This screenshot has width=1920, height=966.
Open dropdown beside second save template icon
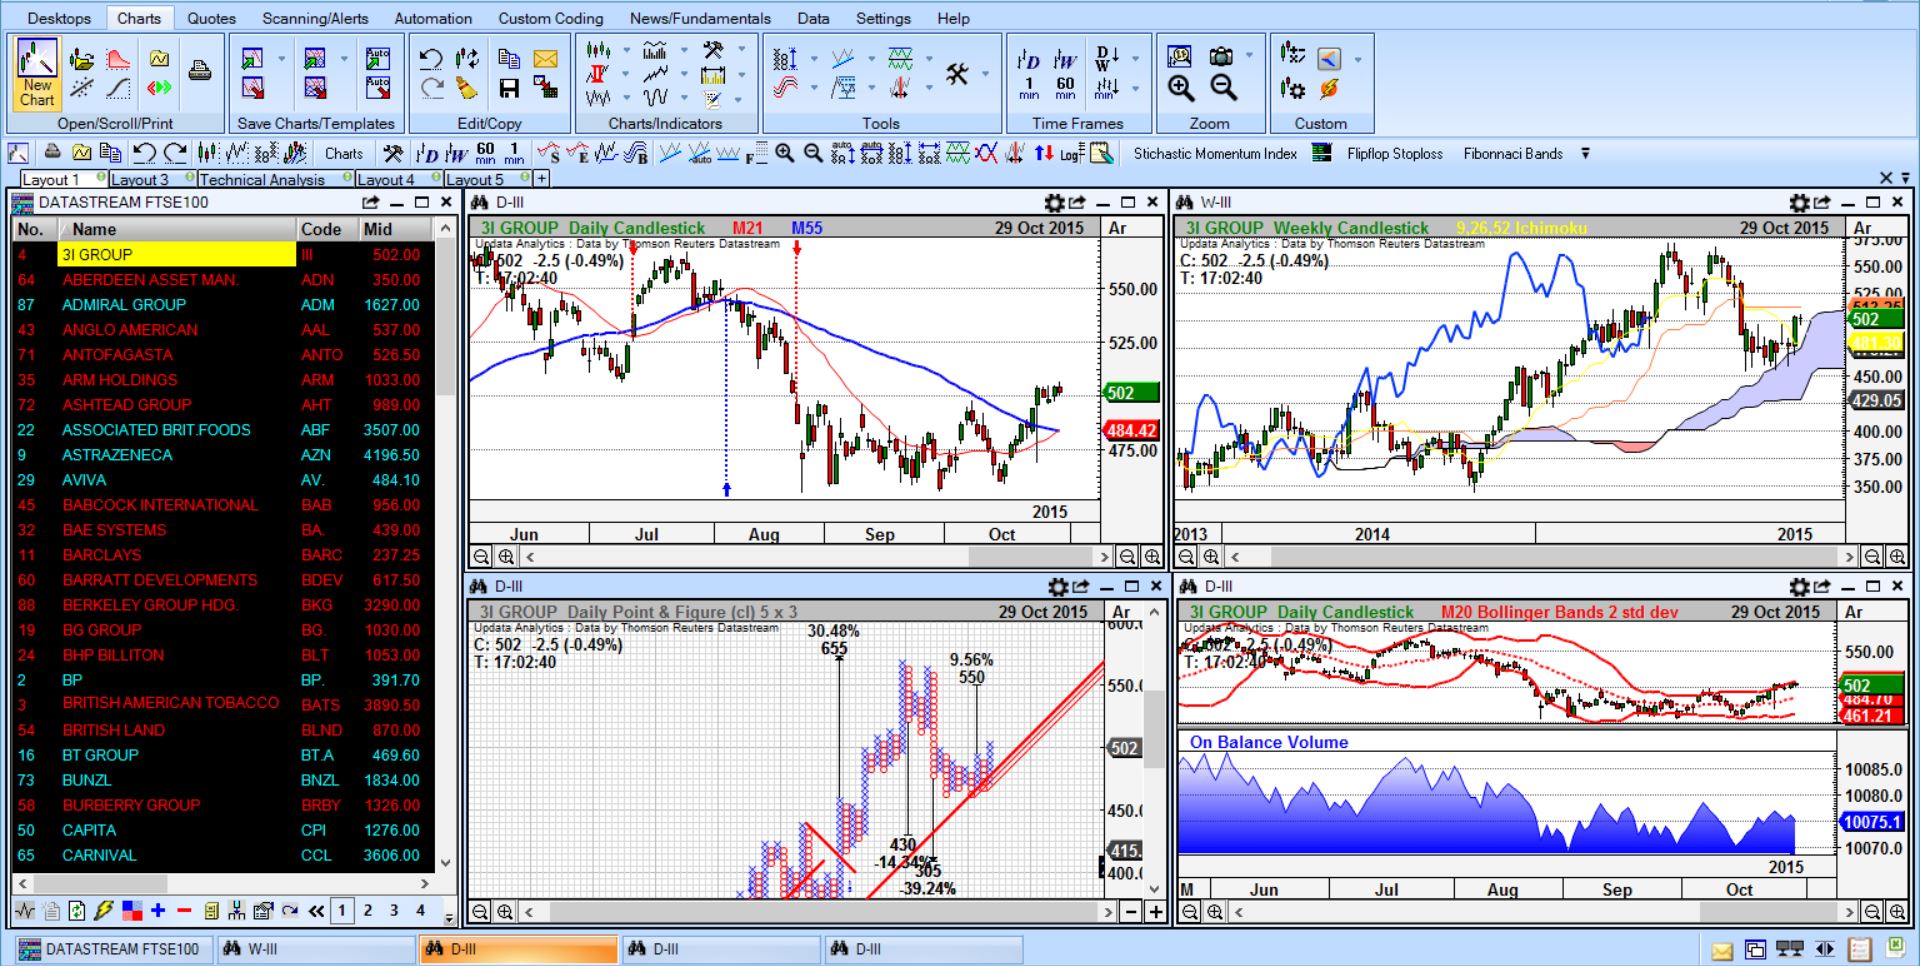coord(343,59)
